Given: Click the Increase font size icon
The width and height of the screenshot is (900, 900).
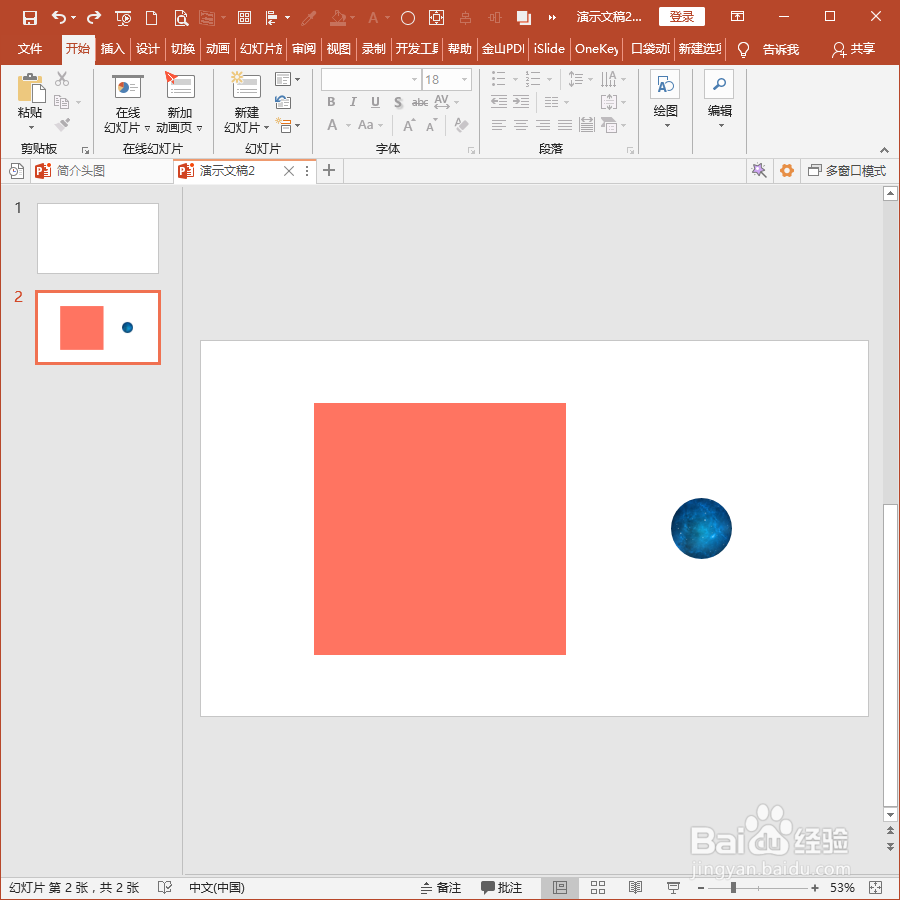Looking at the screenshot, I should tap(409, 125).
